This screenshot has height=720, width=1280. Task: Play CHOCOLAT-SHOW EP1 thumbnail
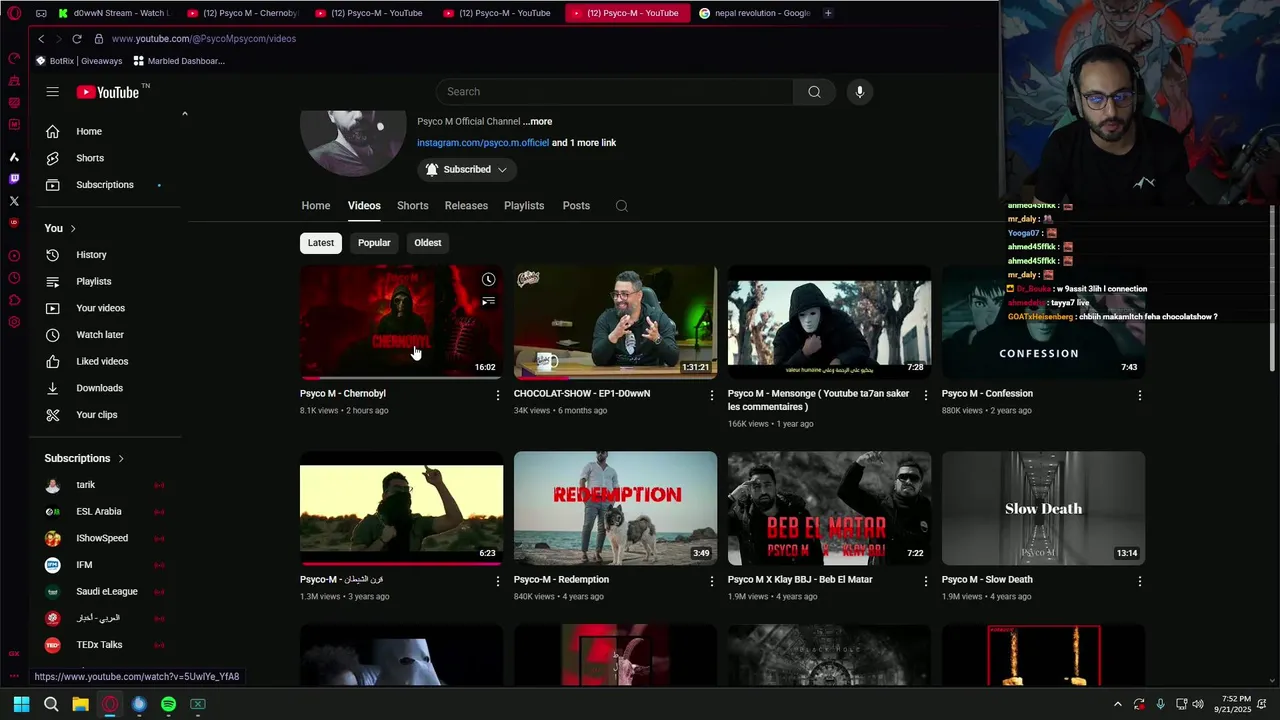pyautogui.click(x=615, y=322)
